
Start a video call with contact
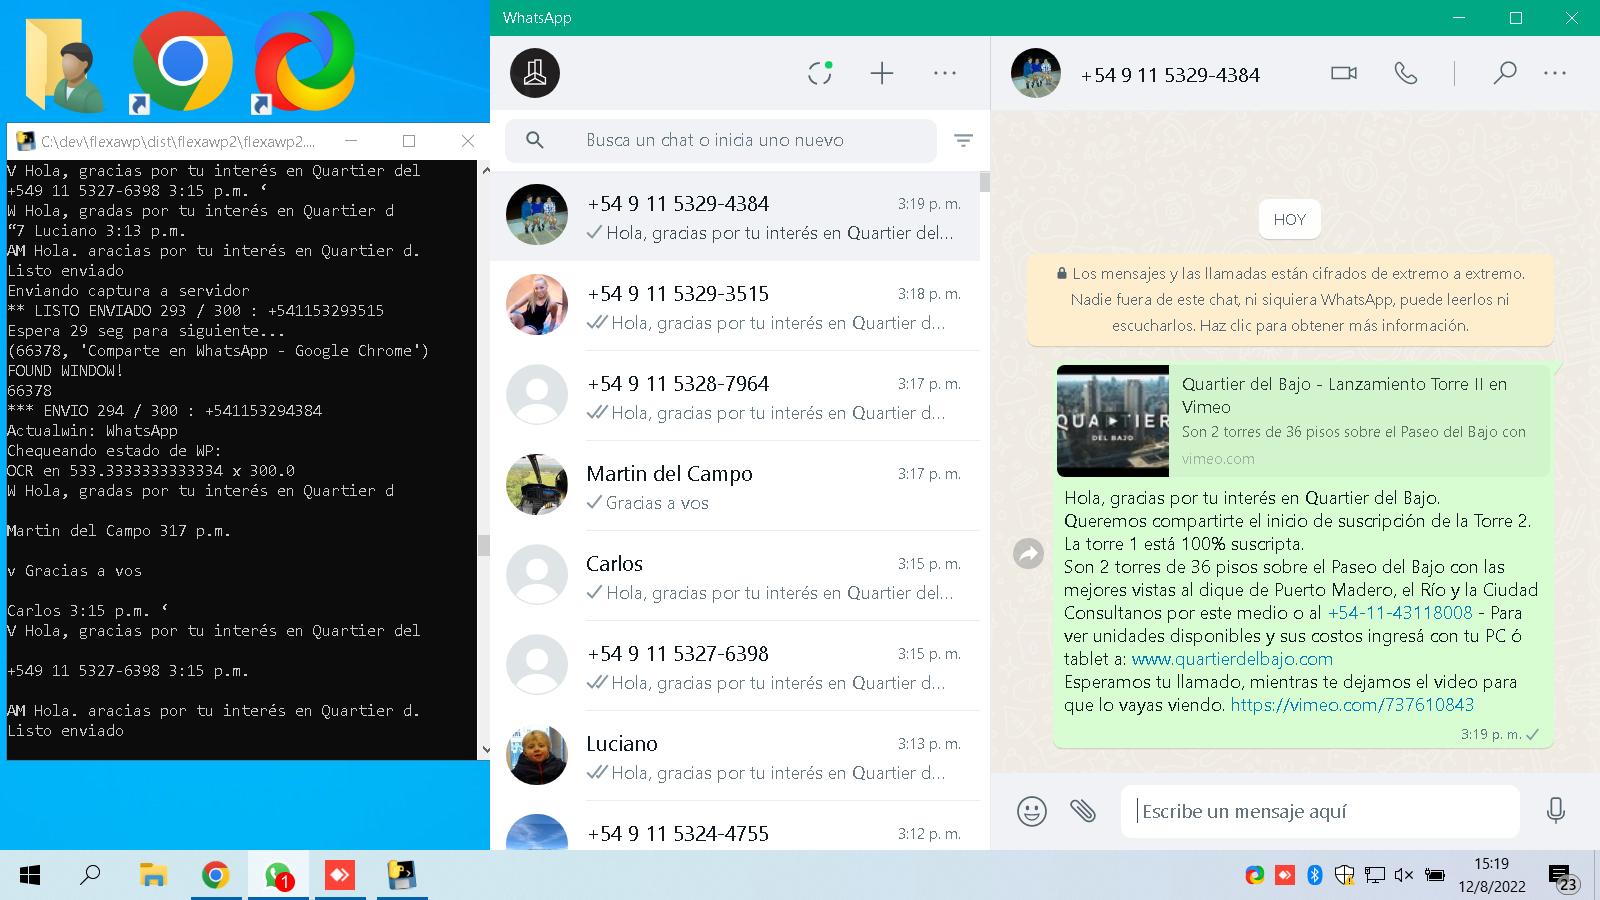pos(1344,73)
